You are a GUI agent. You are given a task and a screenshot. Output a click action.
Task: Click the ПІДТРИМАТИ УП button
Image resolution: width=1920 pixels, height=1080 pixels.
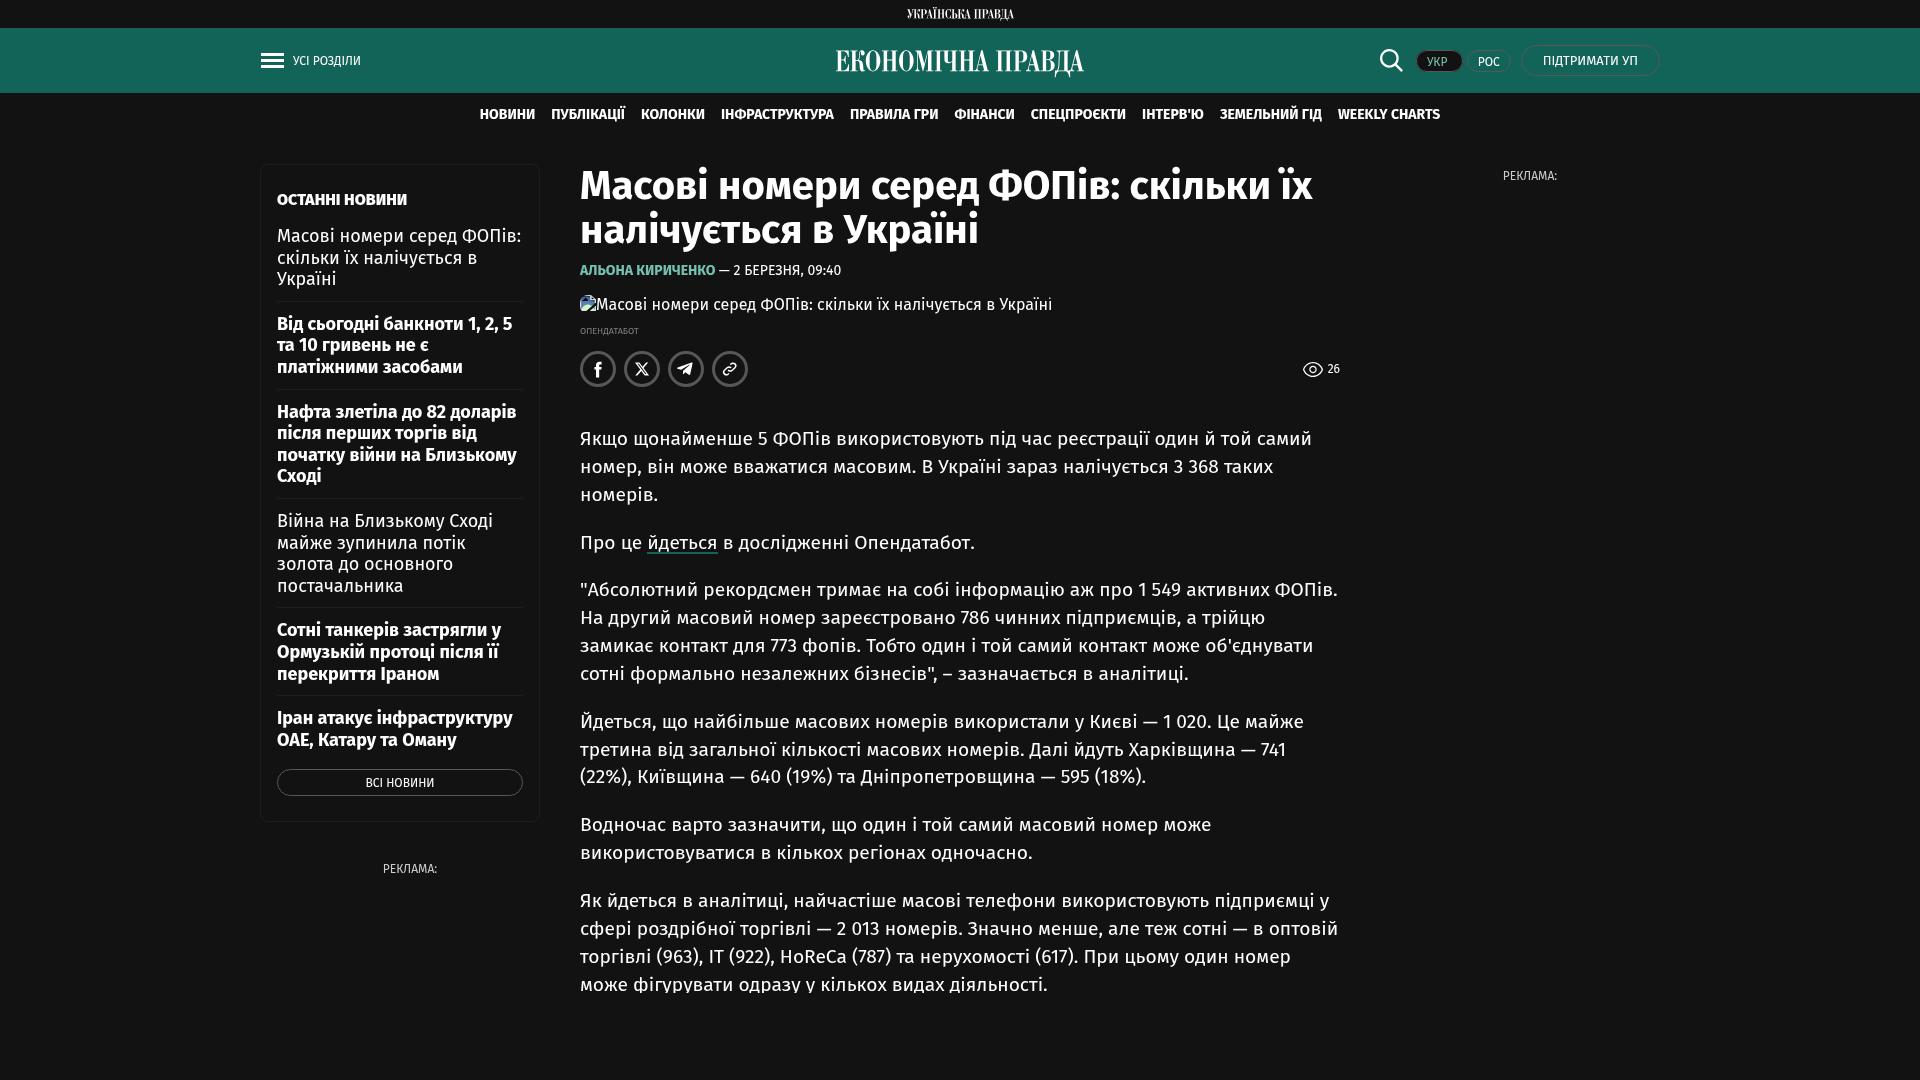[1590, 61]
